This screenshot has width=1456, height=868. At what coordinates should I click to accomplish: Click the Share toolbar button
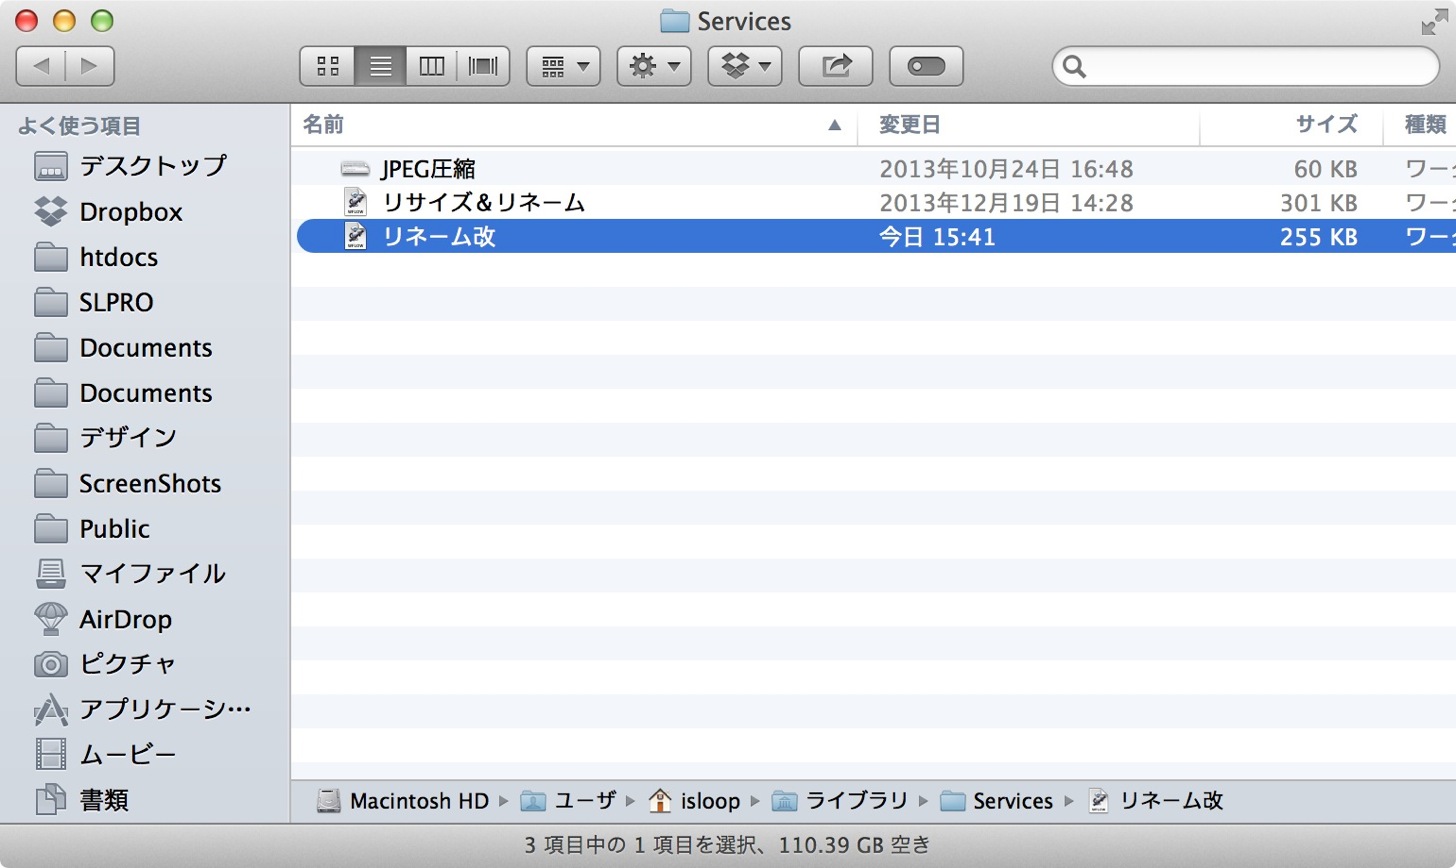click(x=836, y=66)
